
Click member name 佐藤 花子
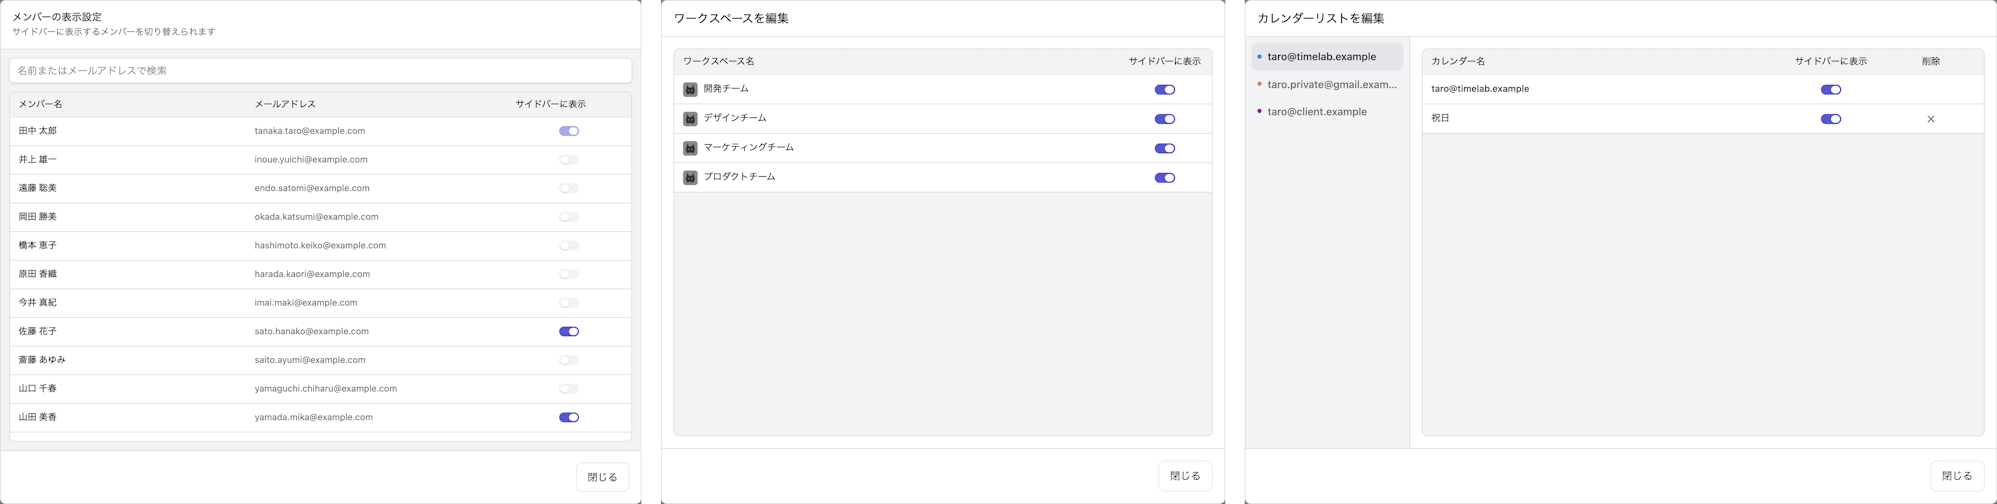37,331
